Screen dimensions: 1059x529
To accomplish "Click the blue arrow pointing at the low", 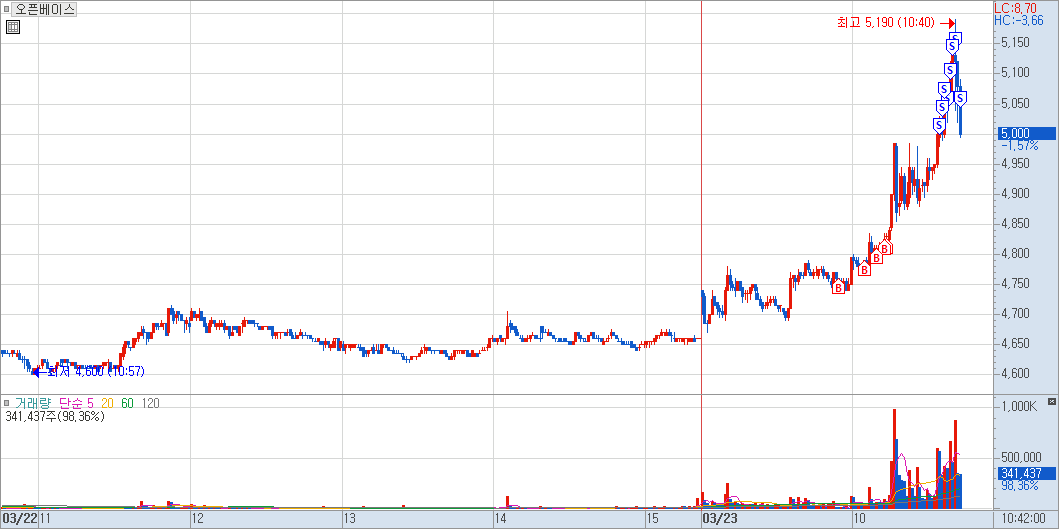I will (x=39, y=372).
